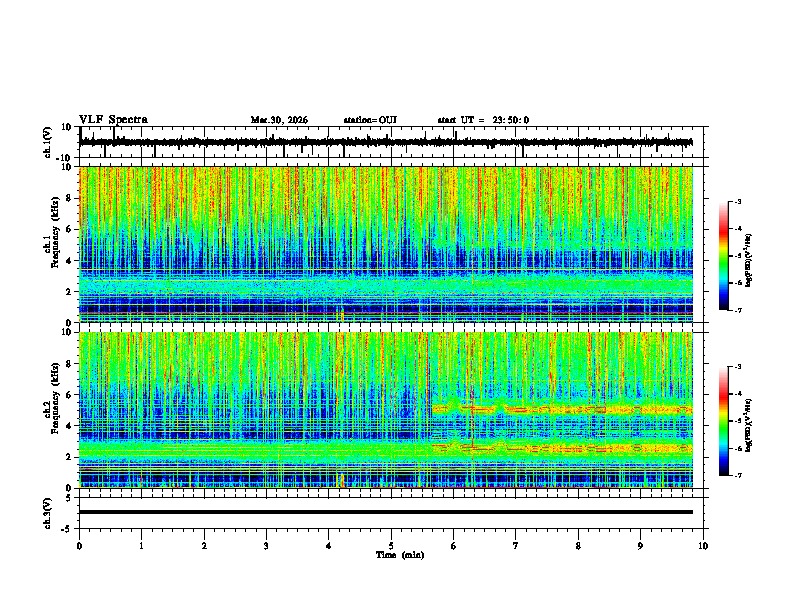The image size is (792, 612).
Task: Select the "Time (min)" axis label
Action: click(400, 555)
